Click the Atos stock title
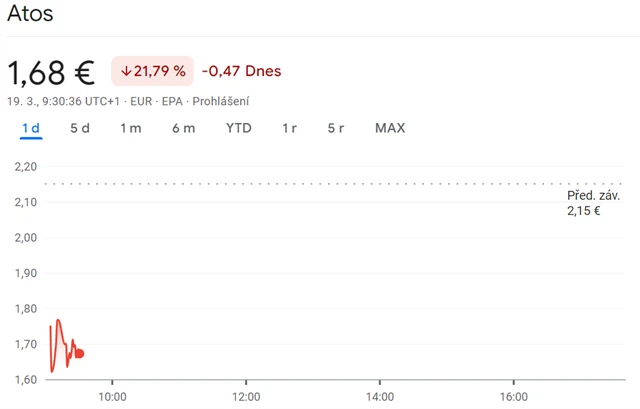 click(30, 16)
